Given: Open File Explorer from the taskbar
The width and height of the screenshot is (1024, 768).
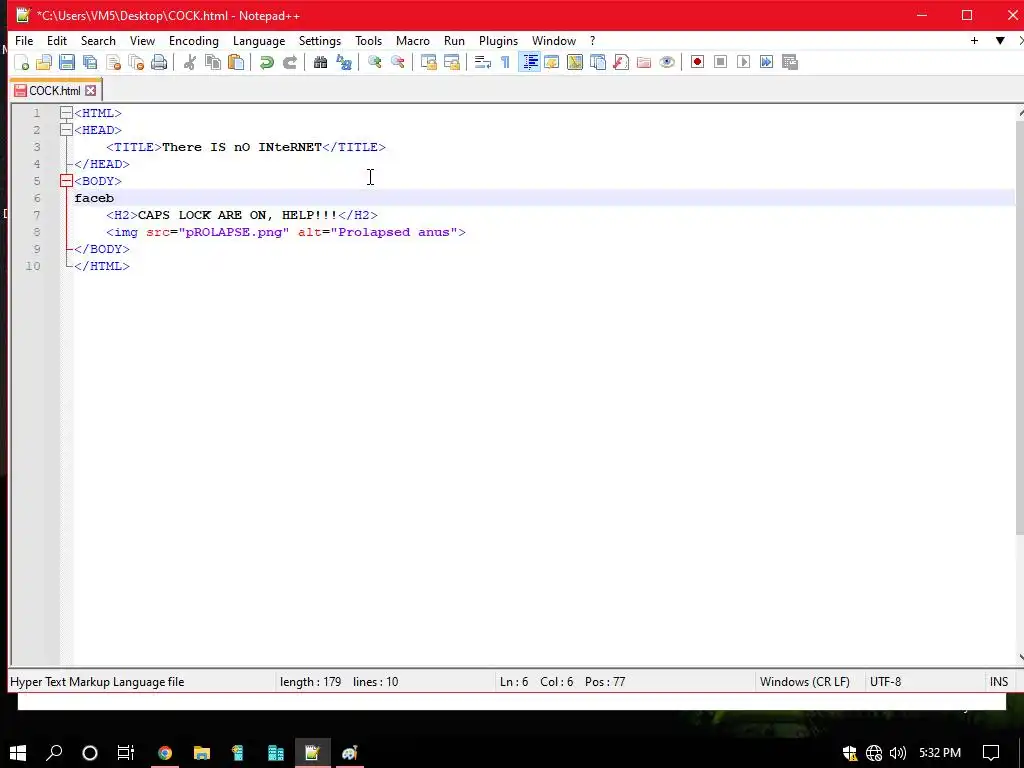Looking at the screenshot, I should (202, 753).
